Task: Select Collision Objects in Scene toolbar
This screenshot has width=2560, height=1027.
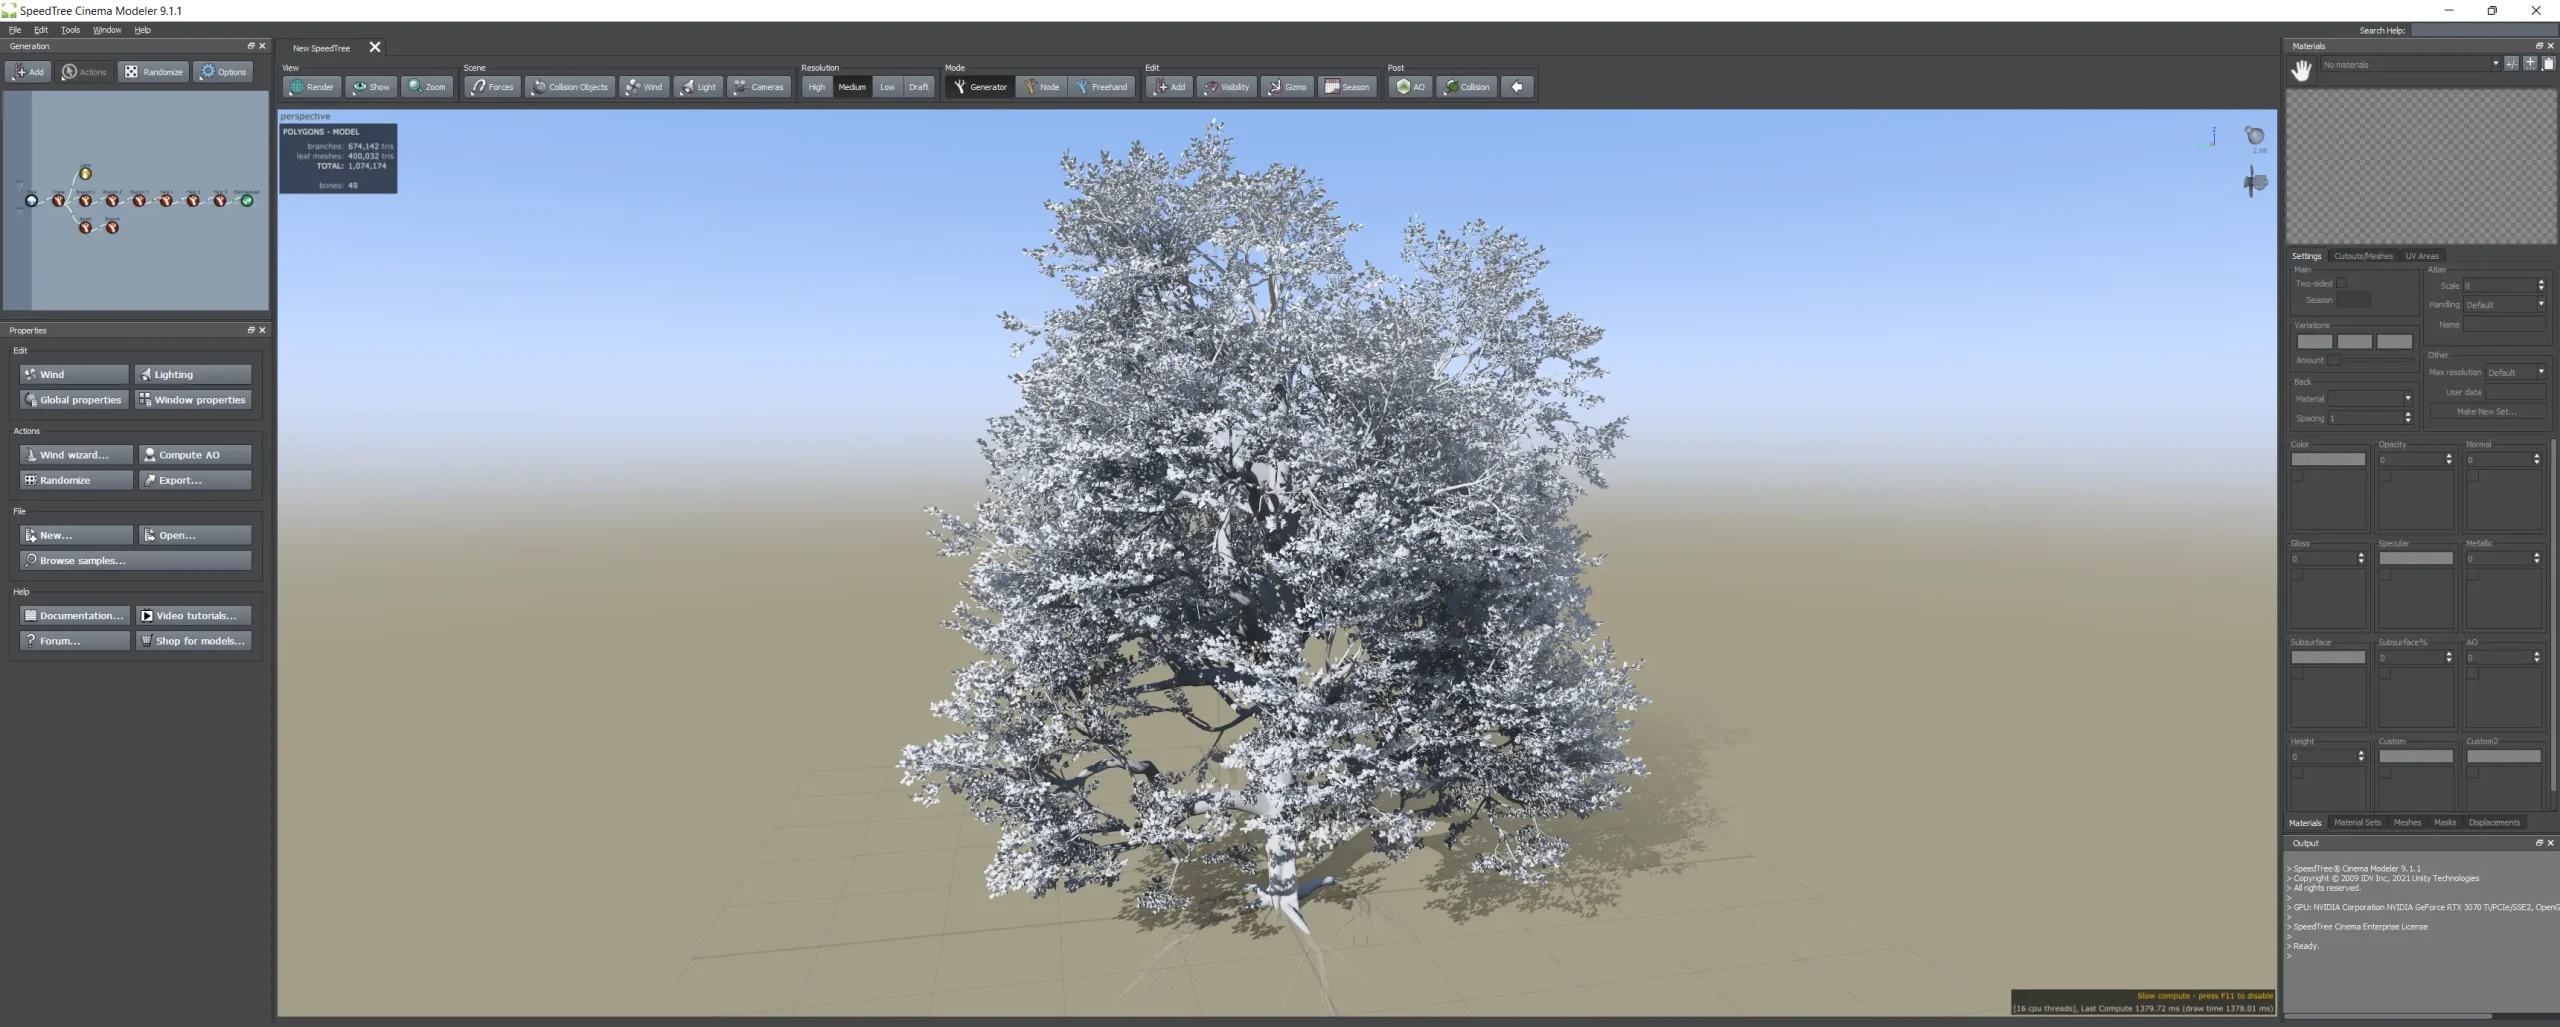Action: (570, 87)
